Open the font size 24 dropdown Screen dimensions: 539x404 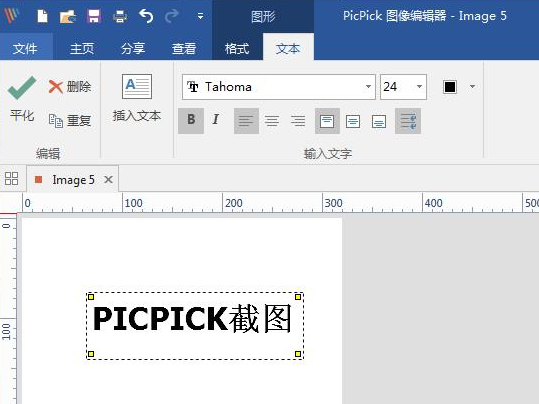(419, 87)
